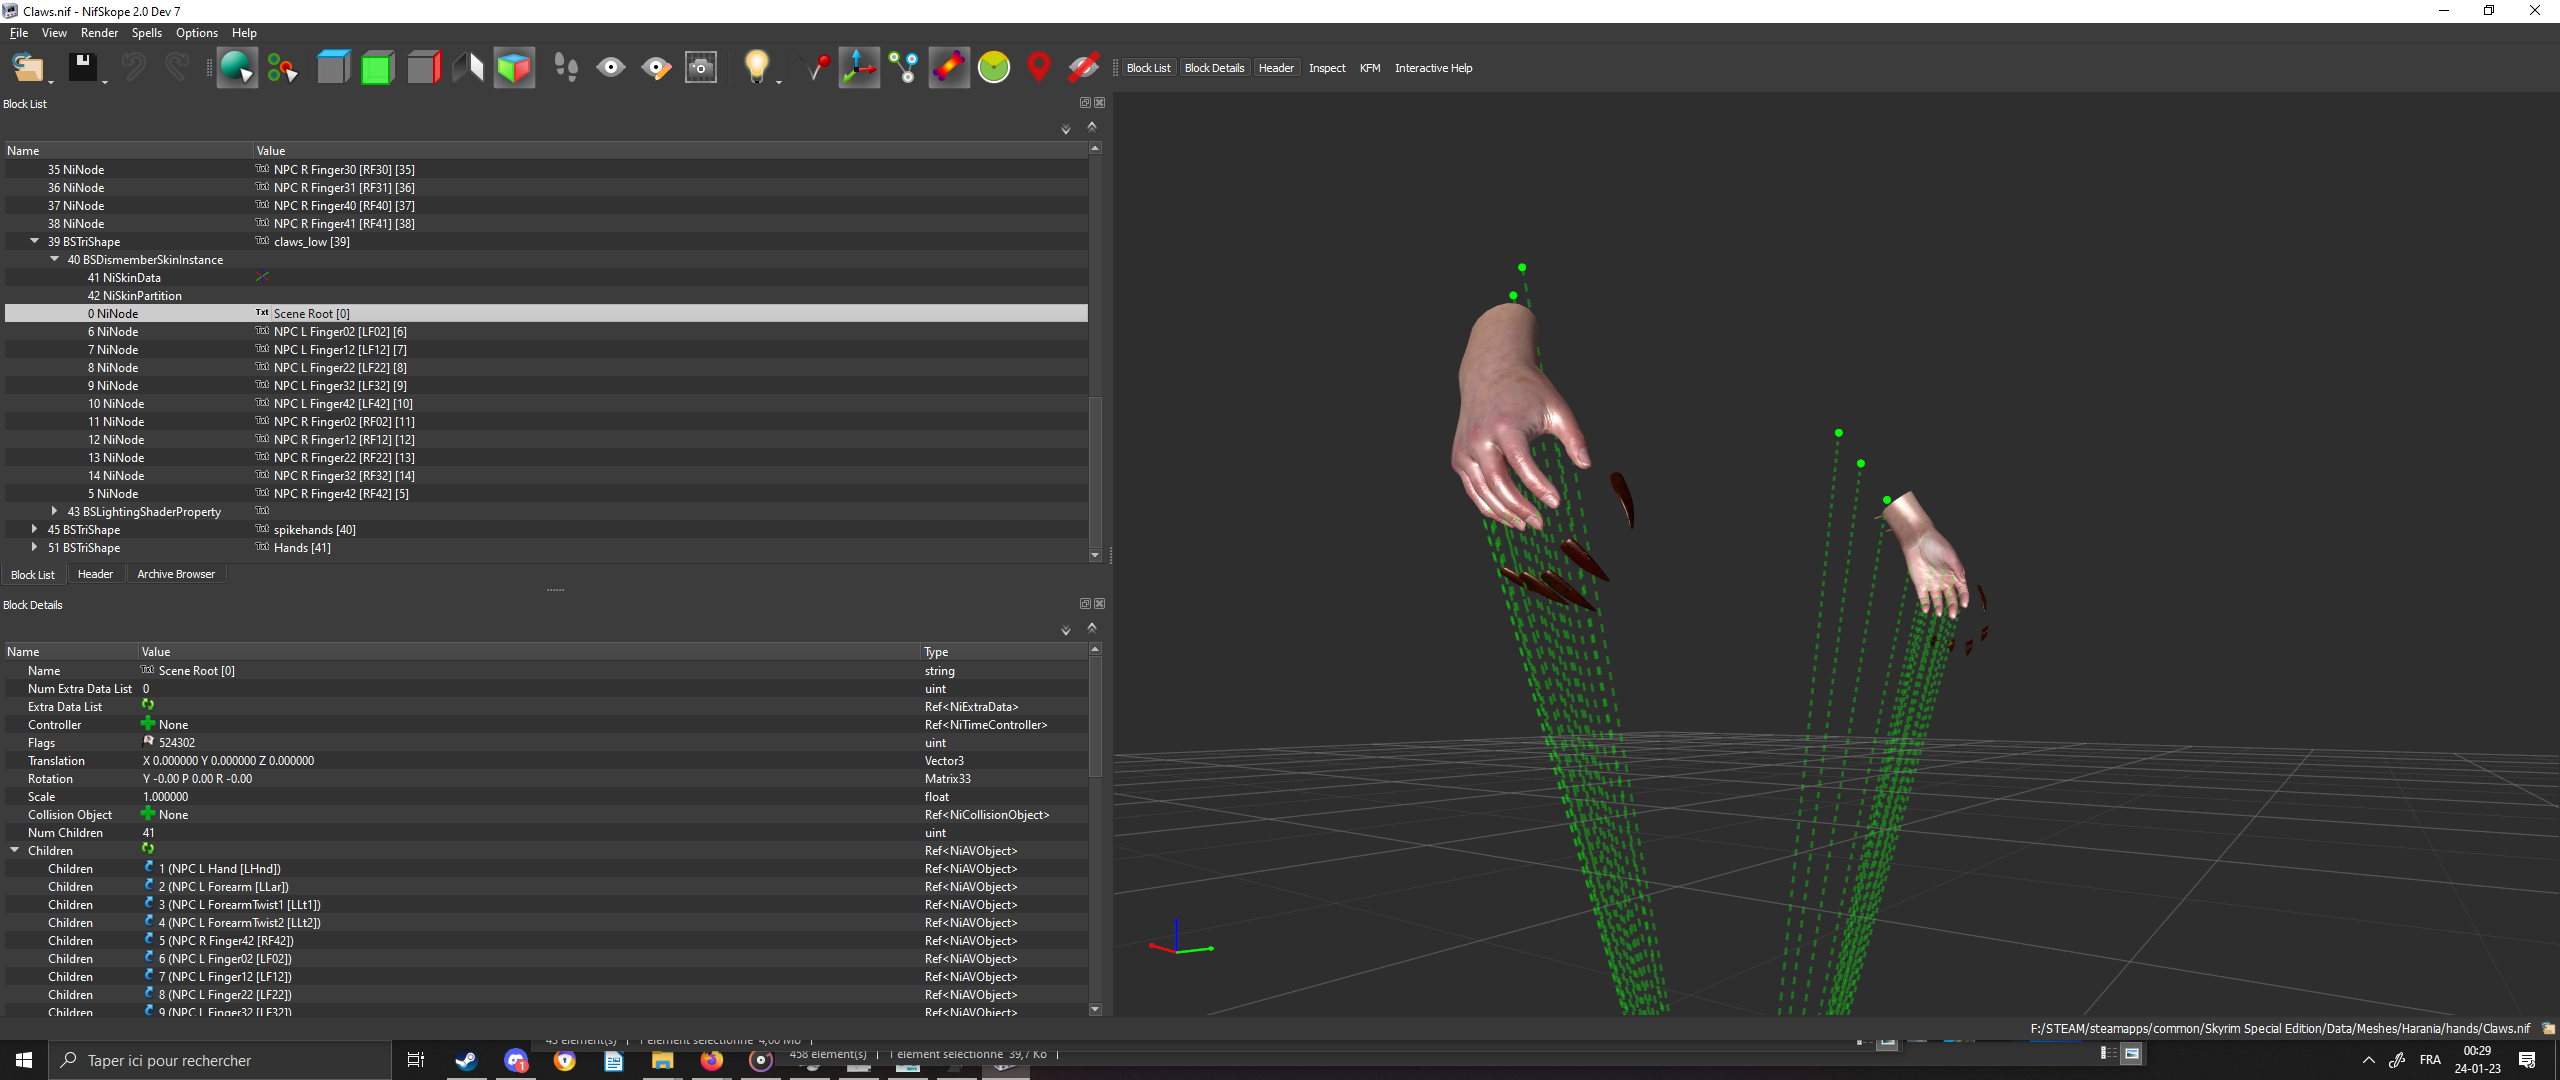Click the taskbar search box

tap(220, 1060)
